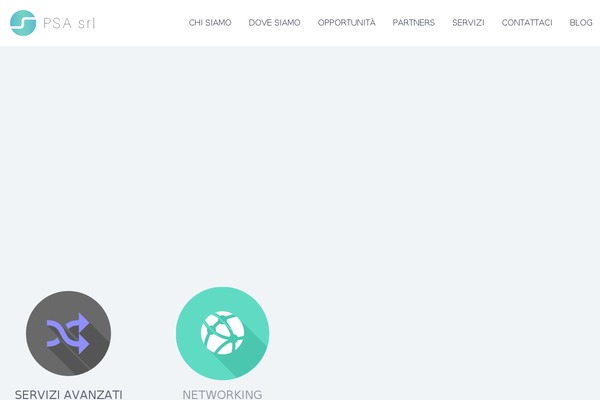Open the Servizi Avanzati shuffle-arrows icon
This screenshot has height=400, width=600.
(x=68, y=333)
